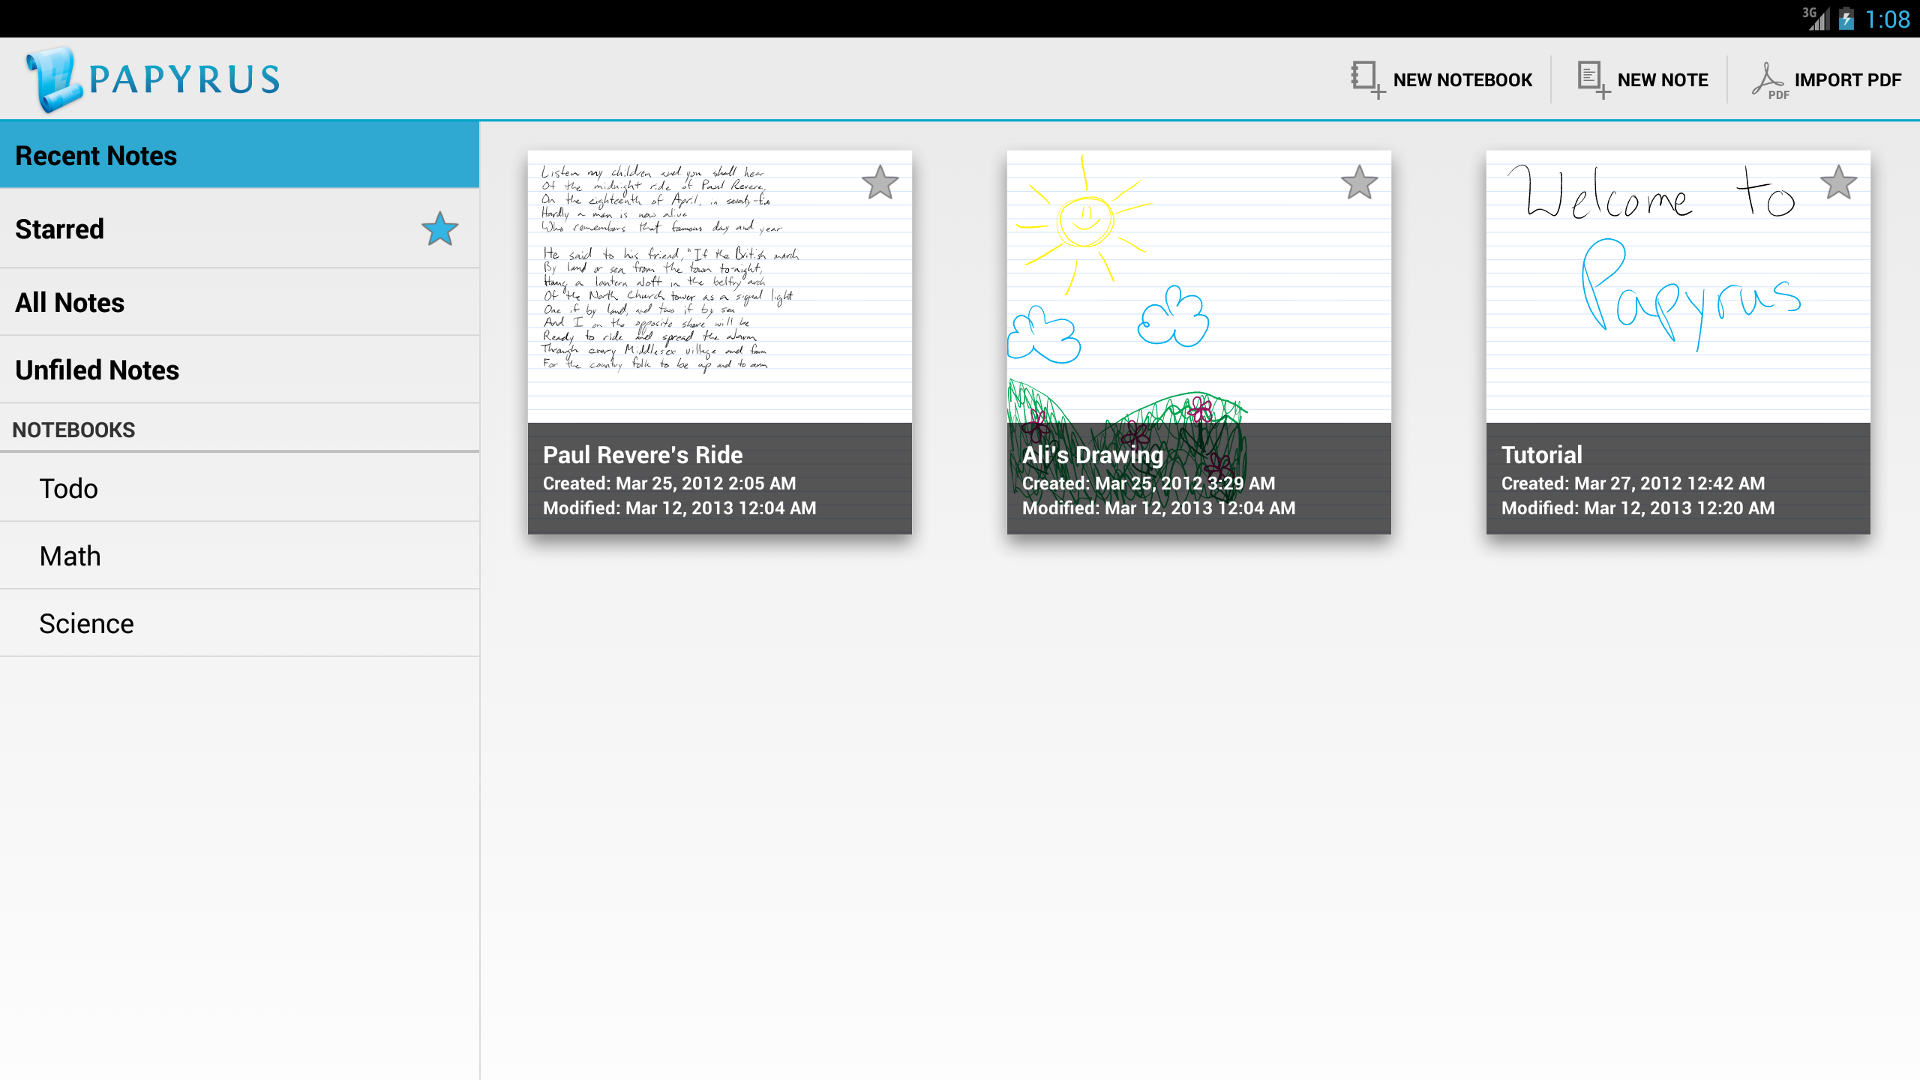Click the IMPORT PDF text label
The width and height of the screenshot is (1920, 1080).
pyautogui.click(x=1847, y=80)
